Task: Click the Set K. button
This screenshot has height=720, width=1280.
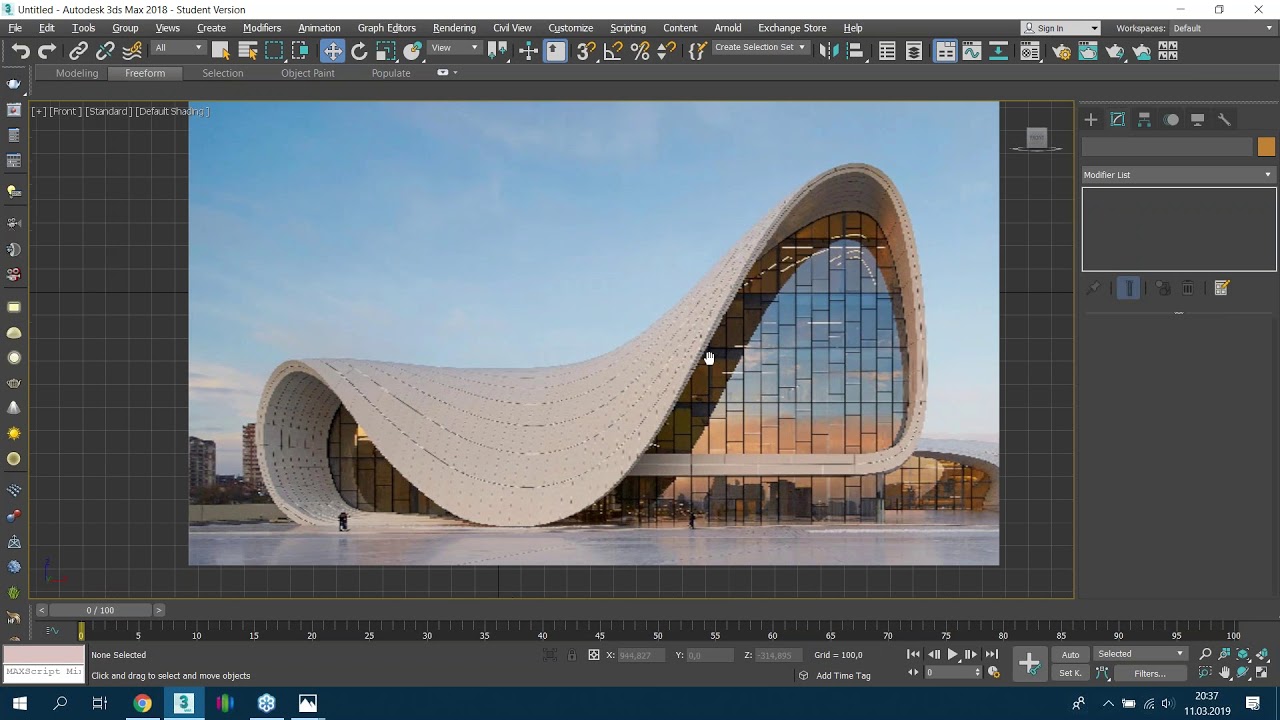Action: [x=1071, y=673]
